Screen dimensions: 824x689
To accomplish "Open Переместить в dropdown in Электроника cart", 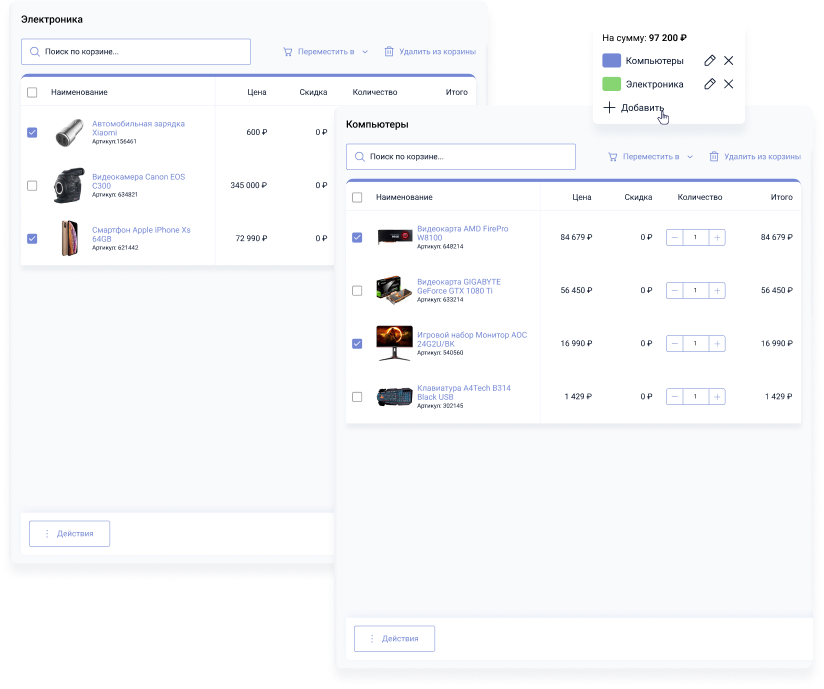I will [325, 51].
